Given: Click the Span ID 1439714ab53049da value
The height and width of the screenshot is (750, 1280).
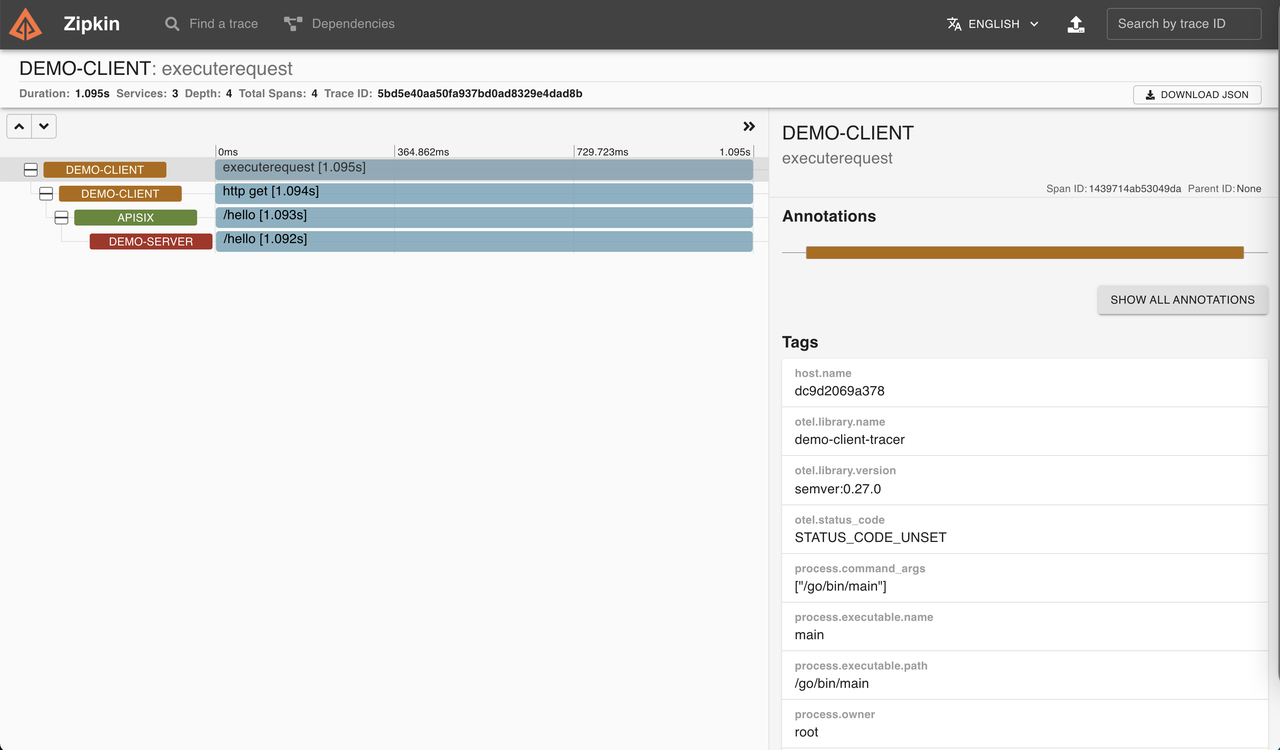Looking at the screenshot, I should pyautogui.click(x=1135, y=189).
